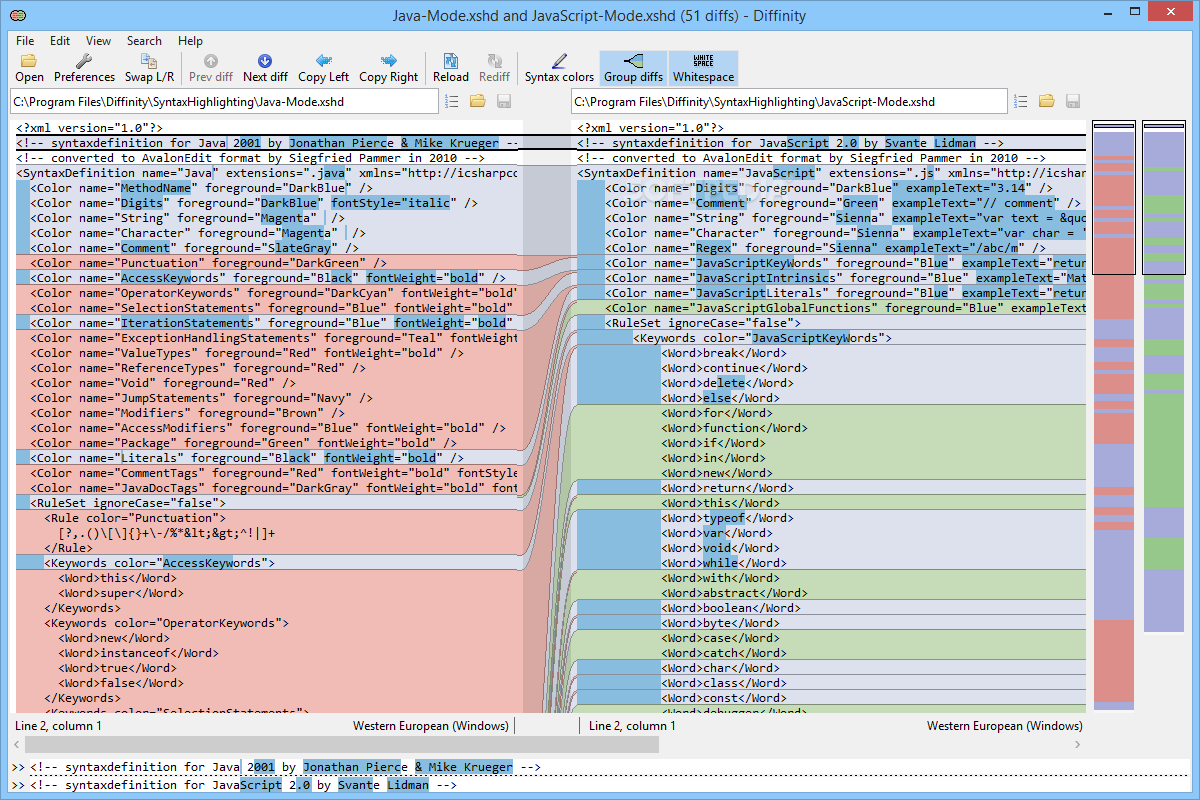Image resolution: width=1200 pixels, height=800 pixels.
Task: Save the right file with disk icon
Action: [x=1073, y=101]
